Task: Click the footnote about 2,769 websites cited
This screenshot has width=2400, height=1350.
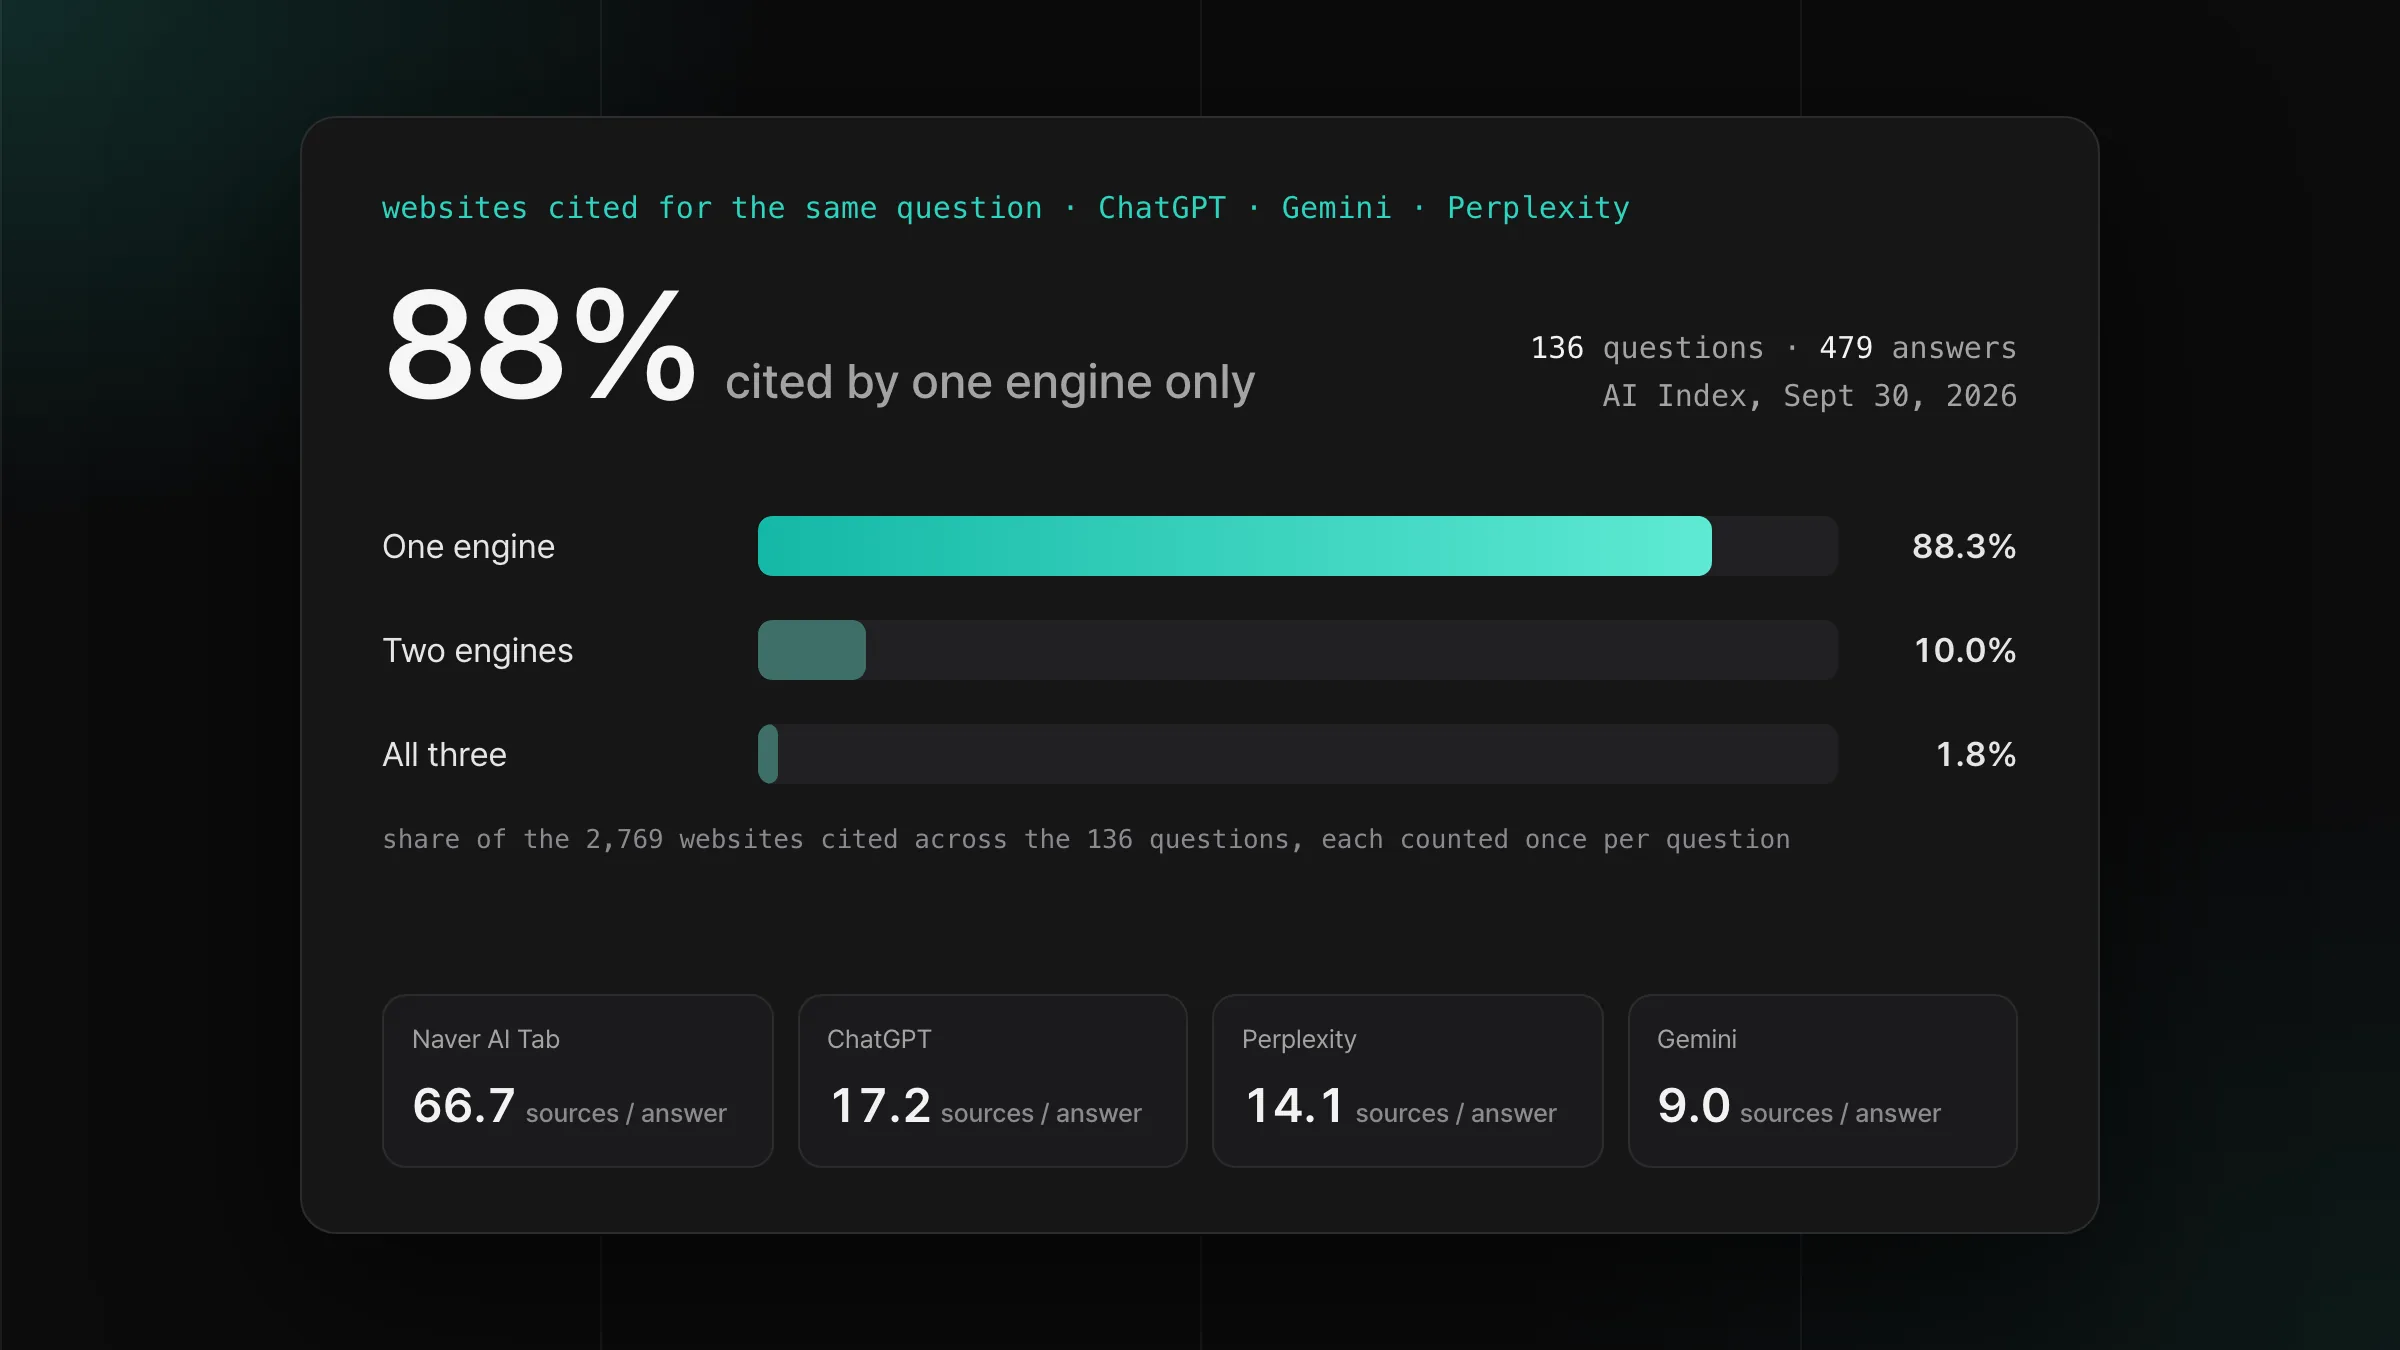Action: point(1086,840)
